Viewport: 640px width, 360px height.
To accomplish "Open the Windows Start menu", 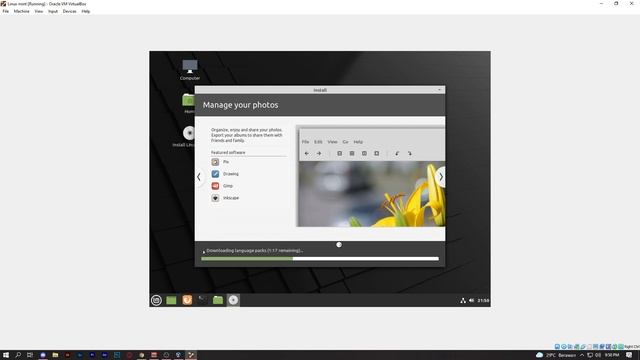I will (x=6, y=355).
